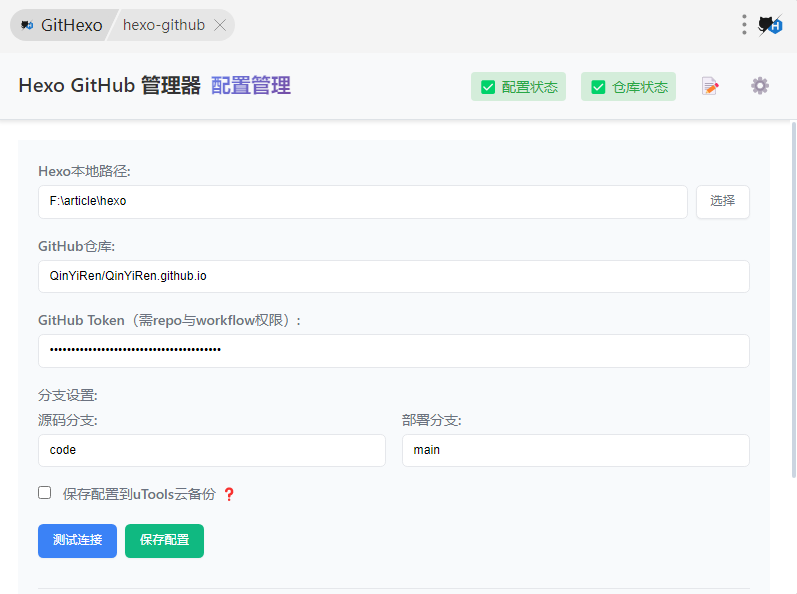Click the vertical scrollbar on the right

click(x=793, y=300)
